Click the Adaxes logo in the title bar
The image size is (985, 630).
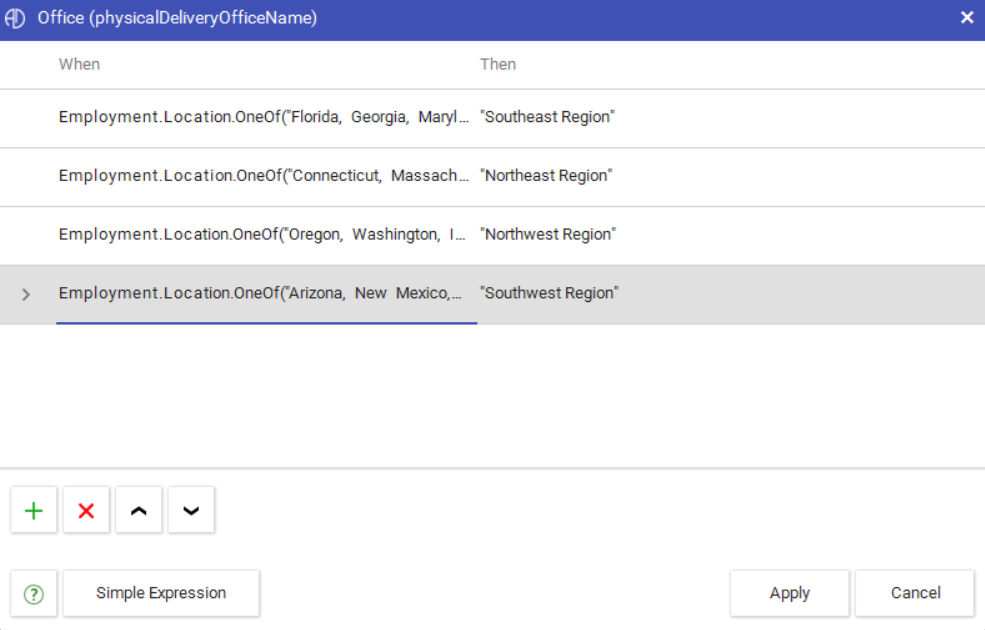pyautogui.click(x=15, y=17)
